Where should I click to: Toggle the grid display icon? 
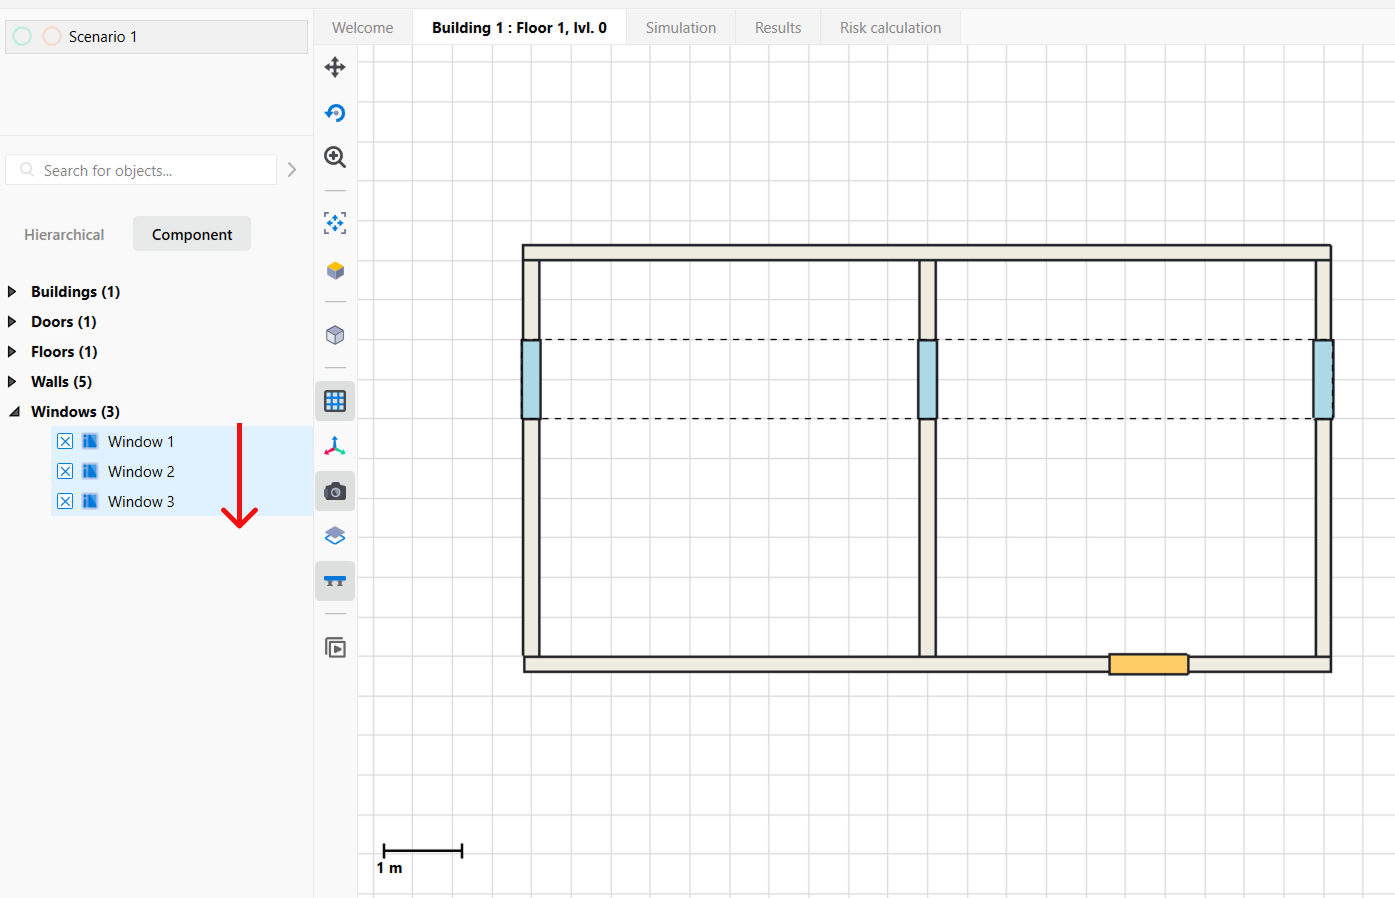(335, 401)
